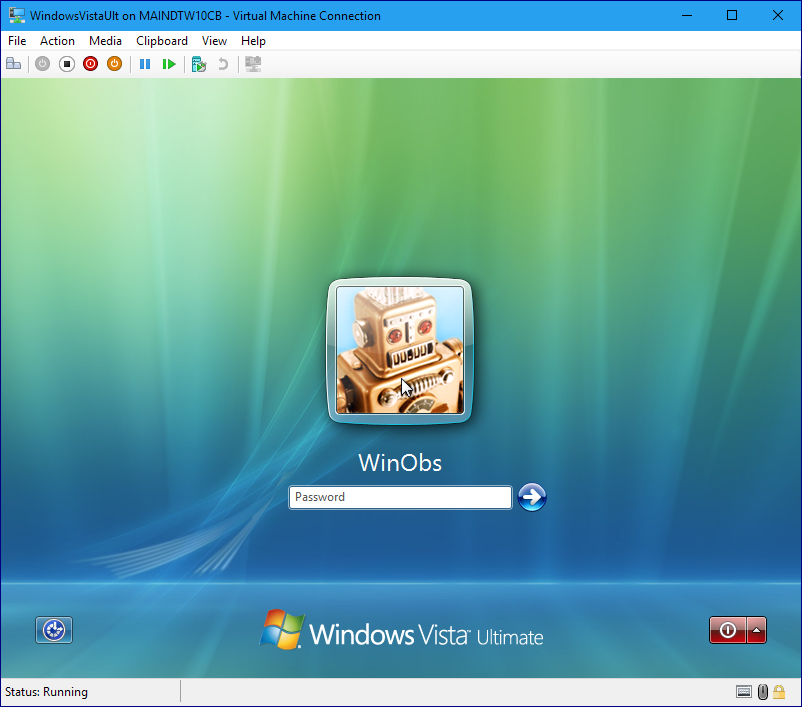Open the Ease of Access options

click(53, 629)
